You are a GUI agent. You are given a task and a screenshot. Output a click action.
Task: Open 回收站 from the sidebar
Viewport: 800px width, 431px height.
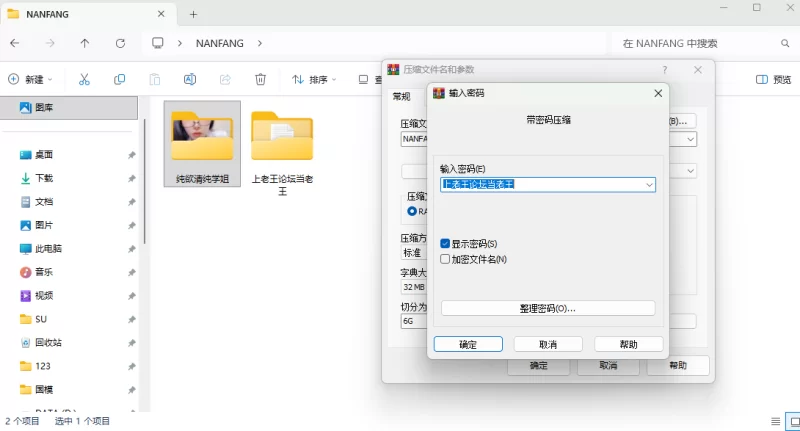coord(48,342)
